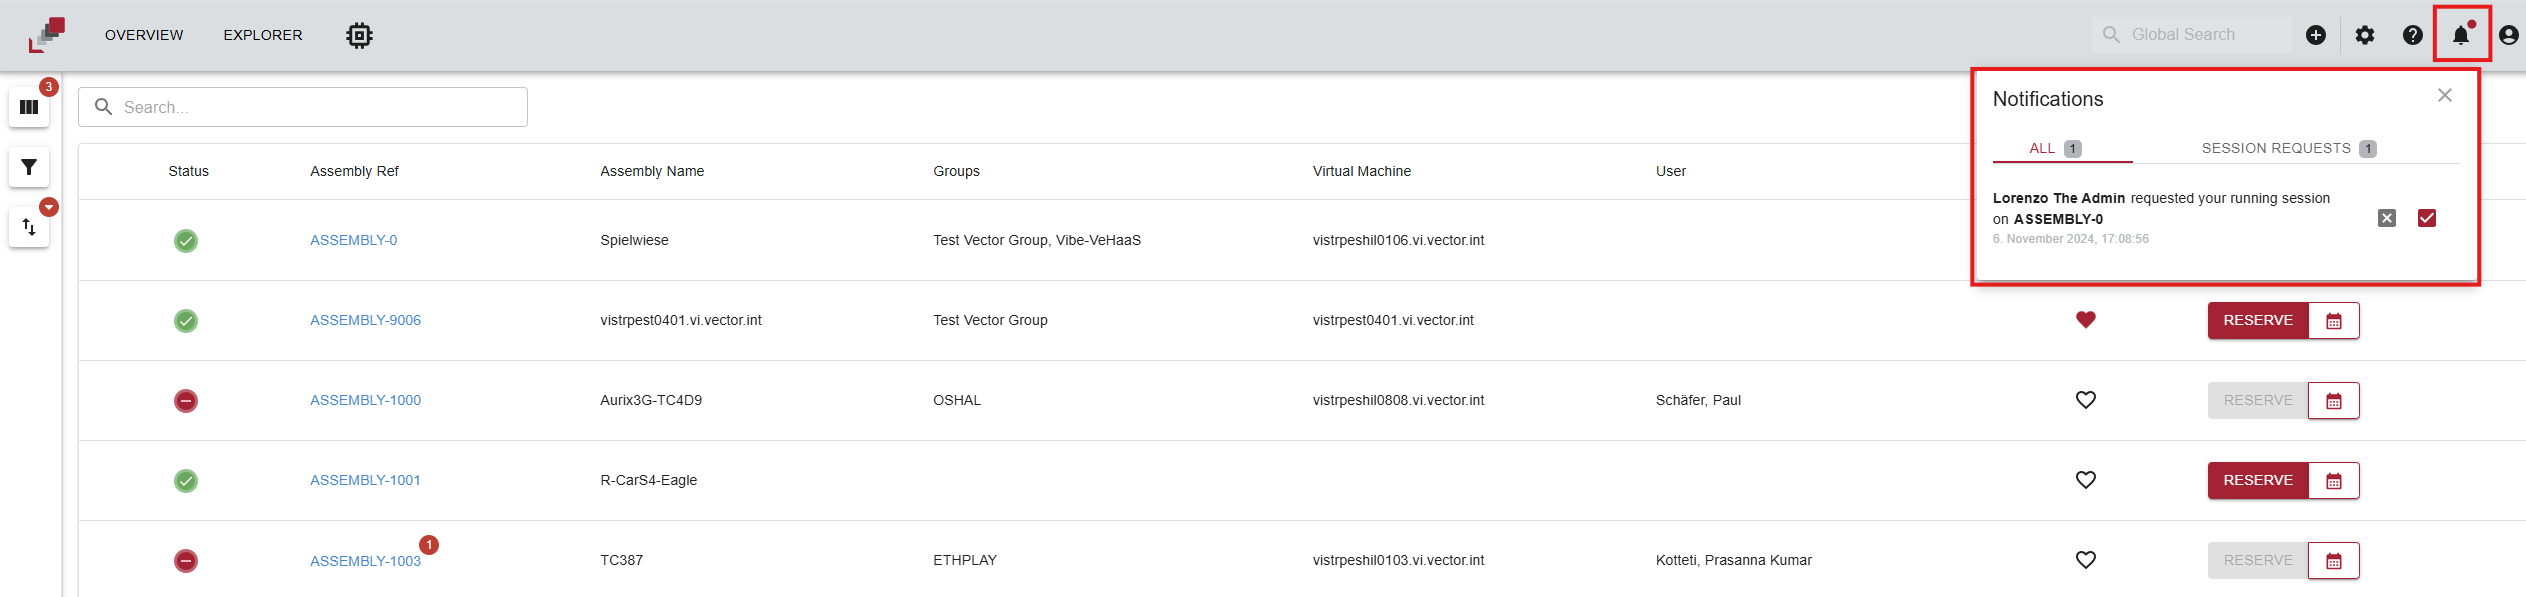Click red status icon of ASSEMBLY-1003

tap(186, 561)
